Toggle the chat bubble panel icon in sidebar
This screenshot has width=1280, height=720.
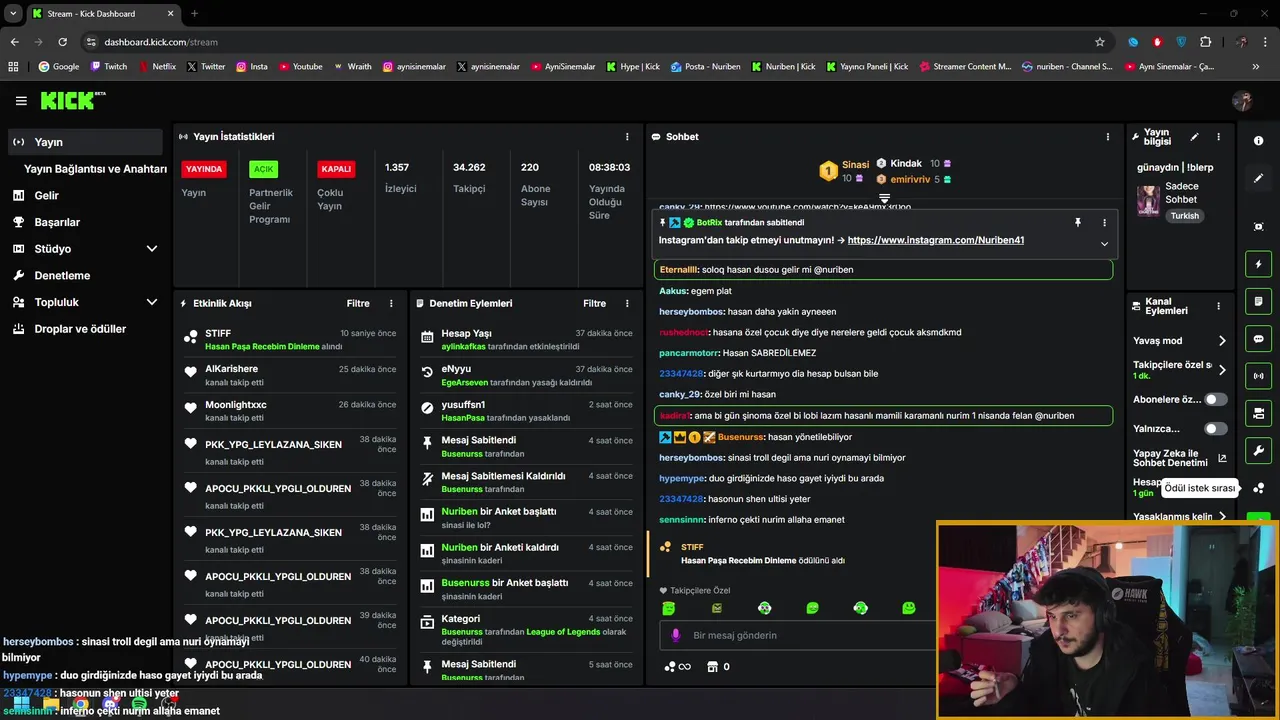coord(1258,339)
